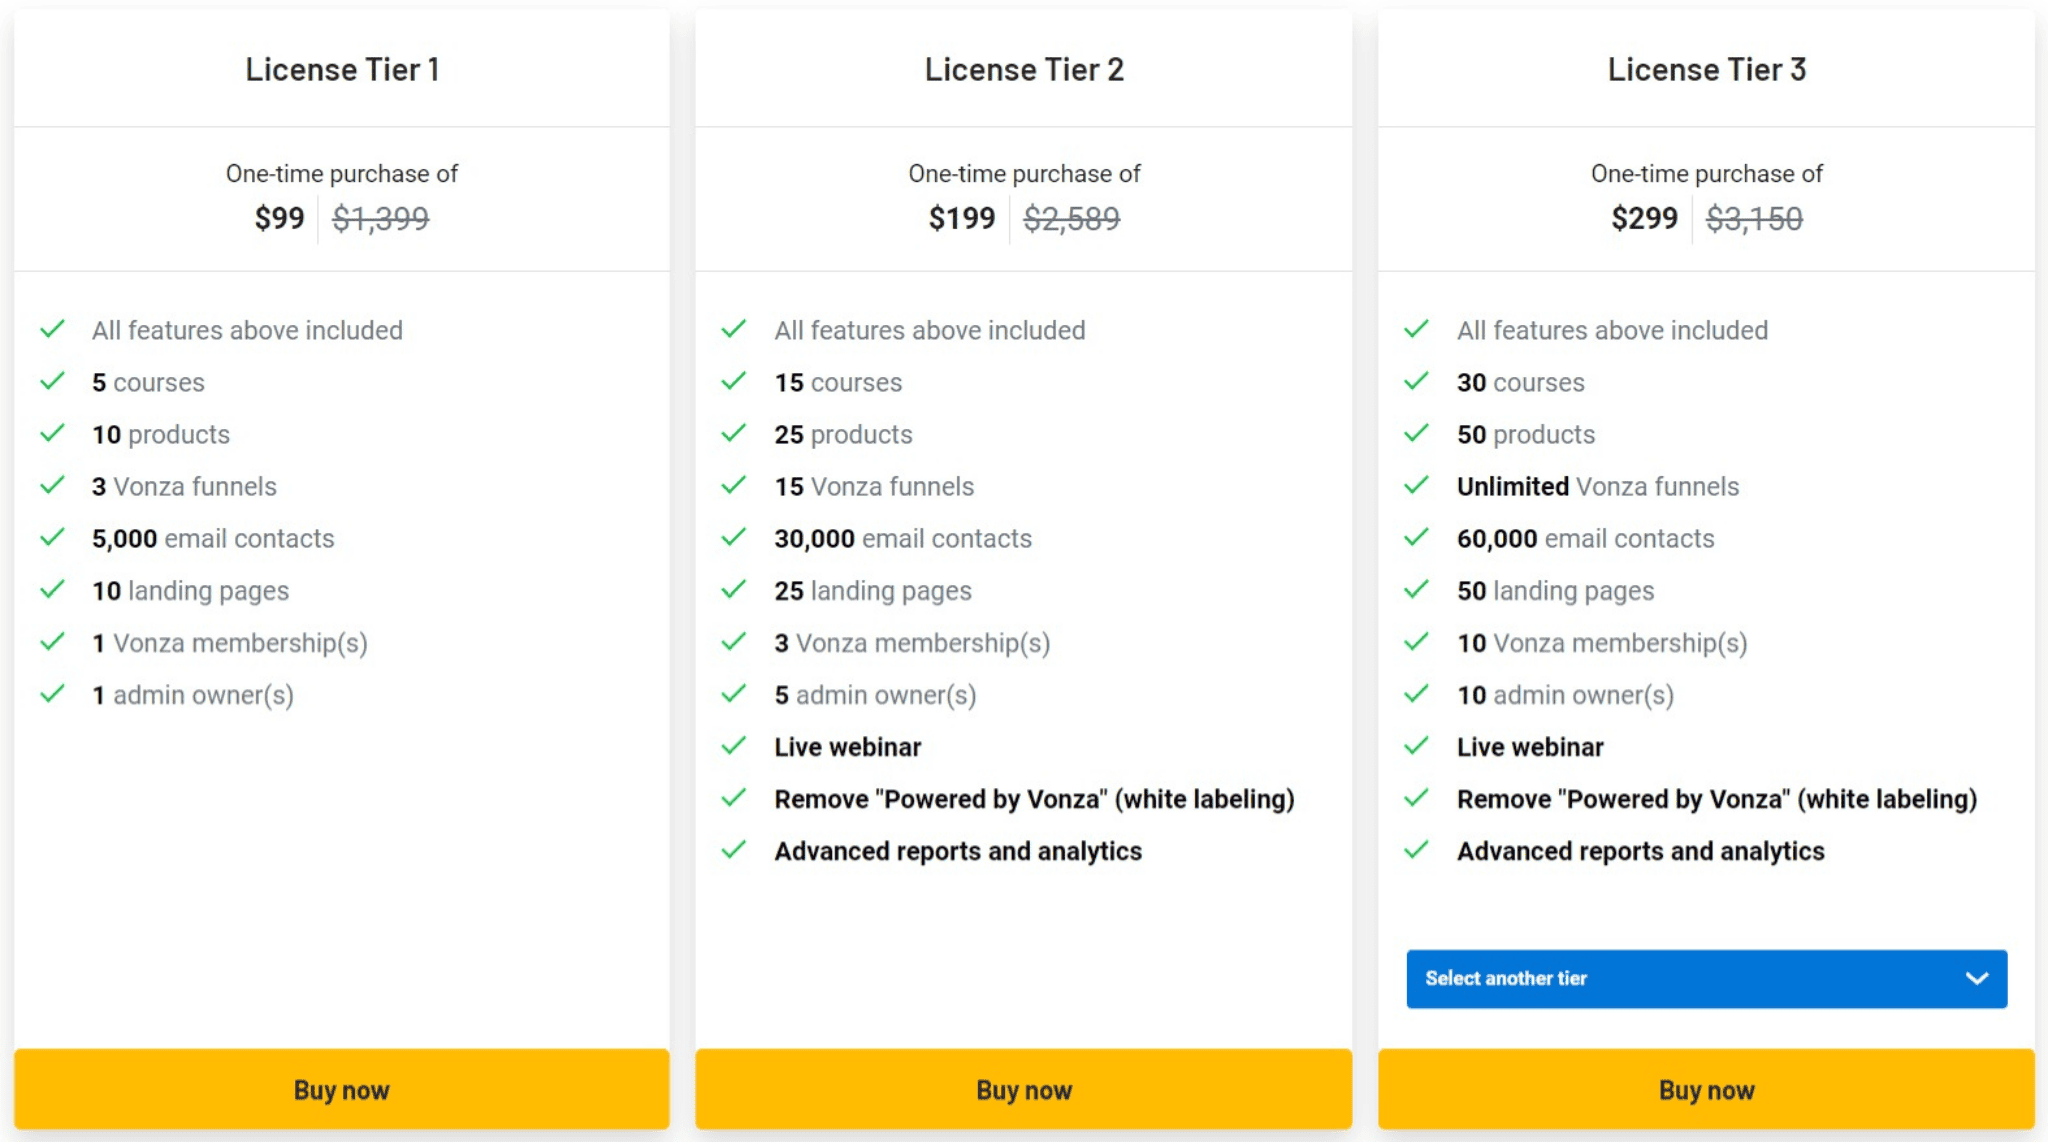Click 'Unlimited Vonza funnels' text
Viewport: 2048px width, 1142px height.
[1598, 486]
